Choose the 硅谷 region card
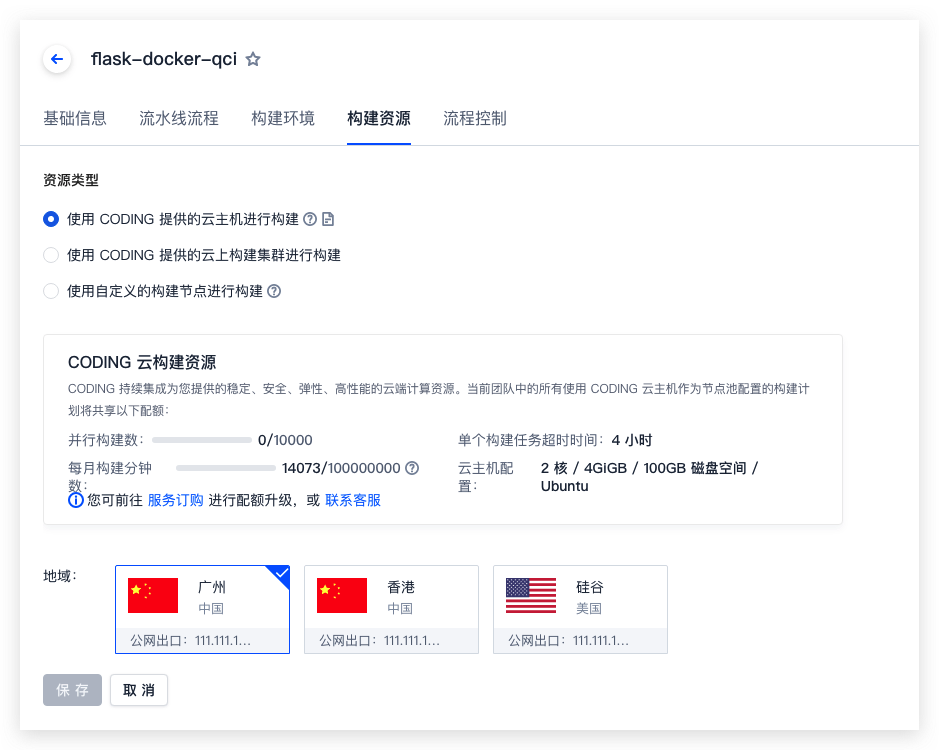This screenshot has height=750, width=939. pyautogui.click(x=580, y=609)
